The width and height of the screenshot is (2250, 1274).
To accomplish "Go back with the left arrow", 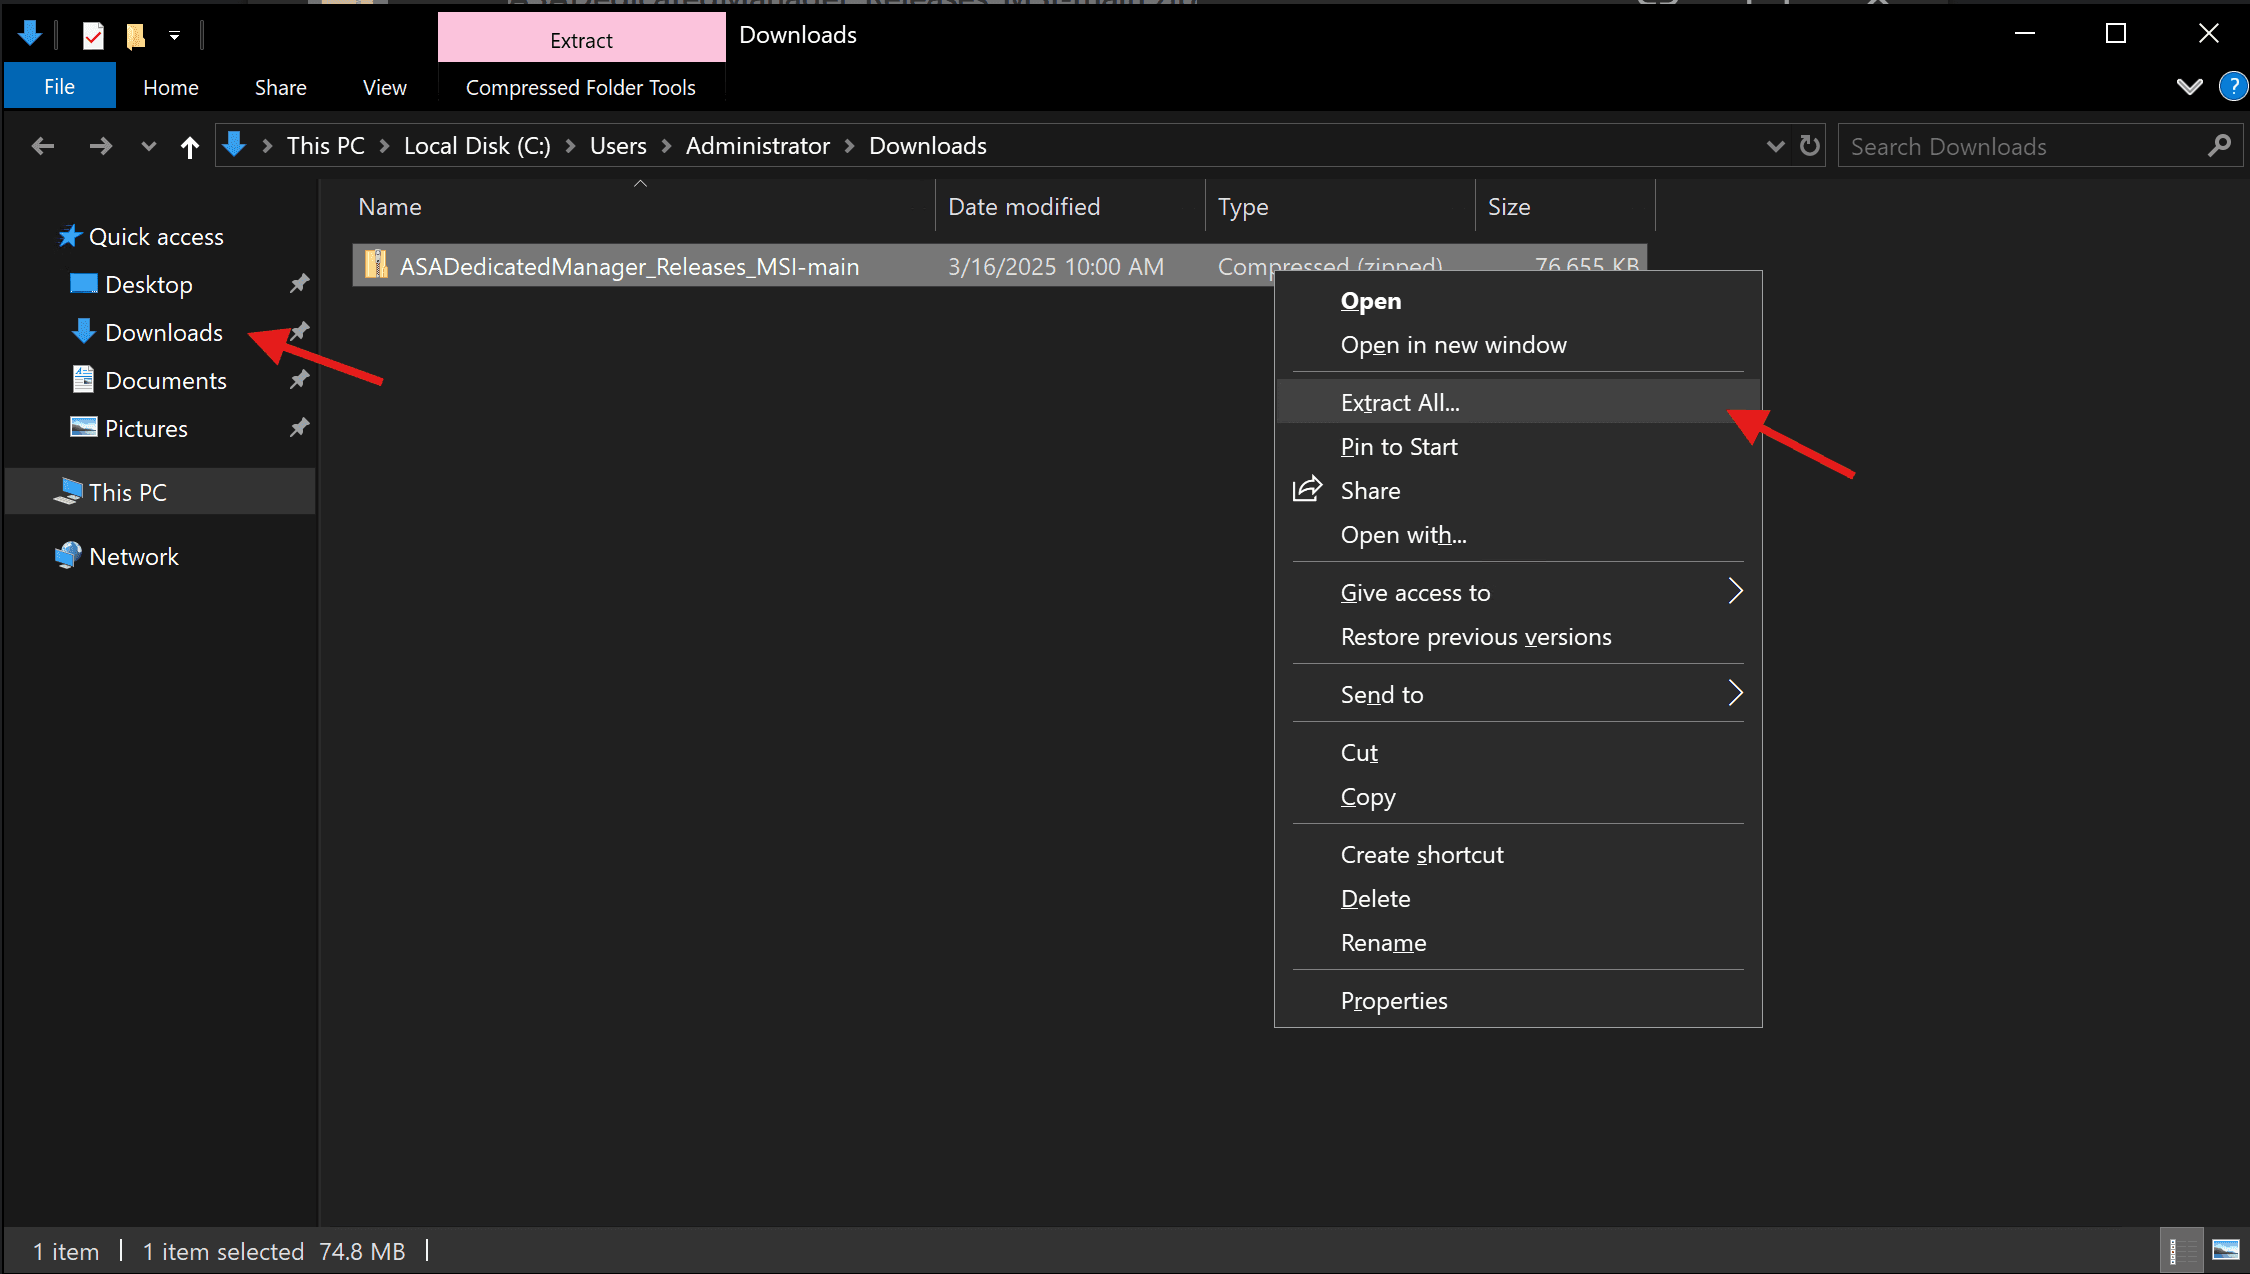I will click(x=43, y=146).
